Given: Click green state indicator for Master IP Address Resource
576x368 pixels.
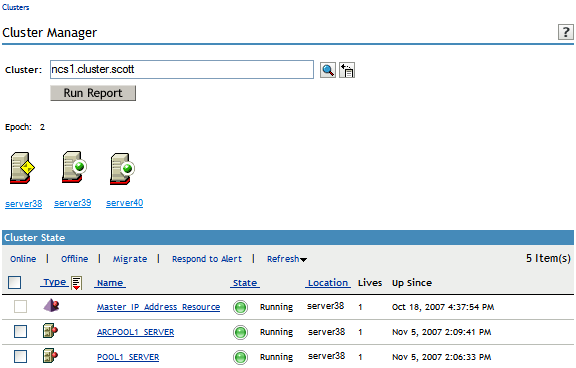Looking at the screenshot, I should point(240,307).
